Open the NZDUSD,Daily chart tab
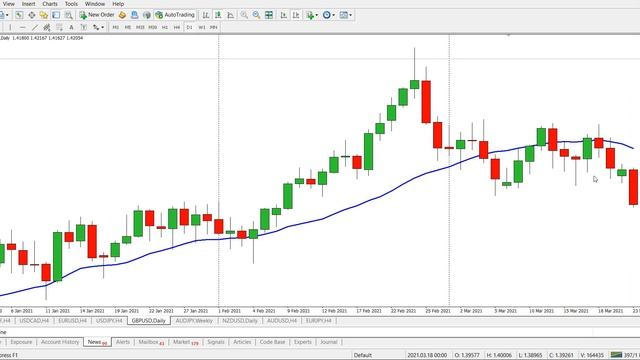 [240, 321]
